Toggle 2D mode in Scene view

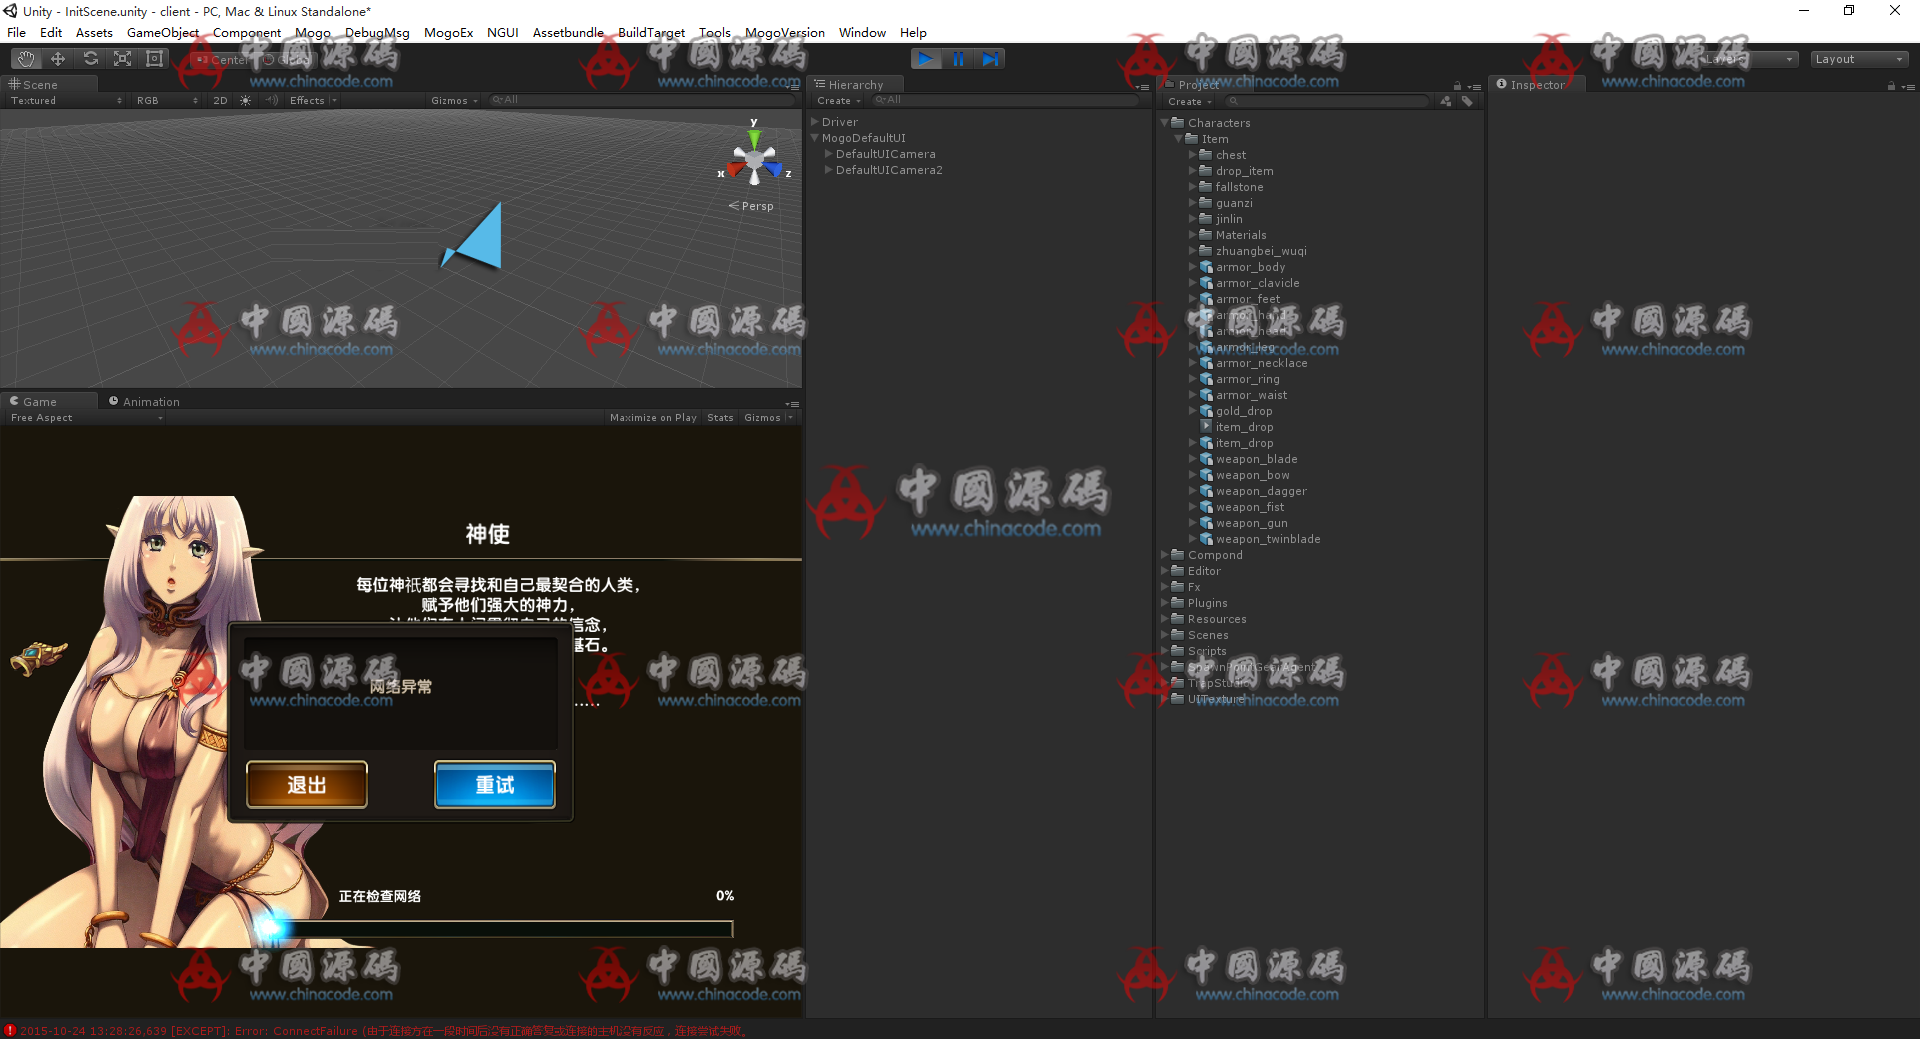[220, 101]
